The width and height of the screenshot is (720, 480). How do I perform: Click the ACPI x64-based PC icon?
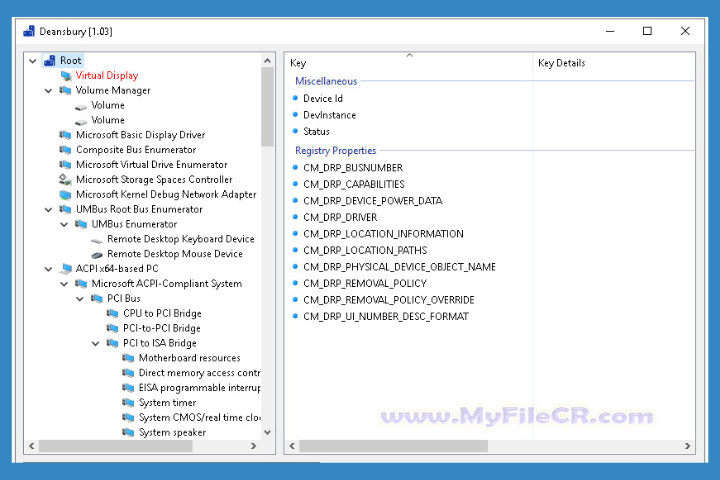pyautogui.click(x=65, y=269)
